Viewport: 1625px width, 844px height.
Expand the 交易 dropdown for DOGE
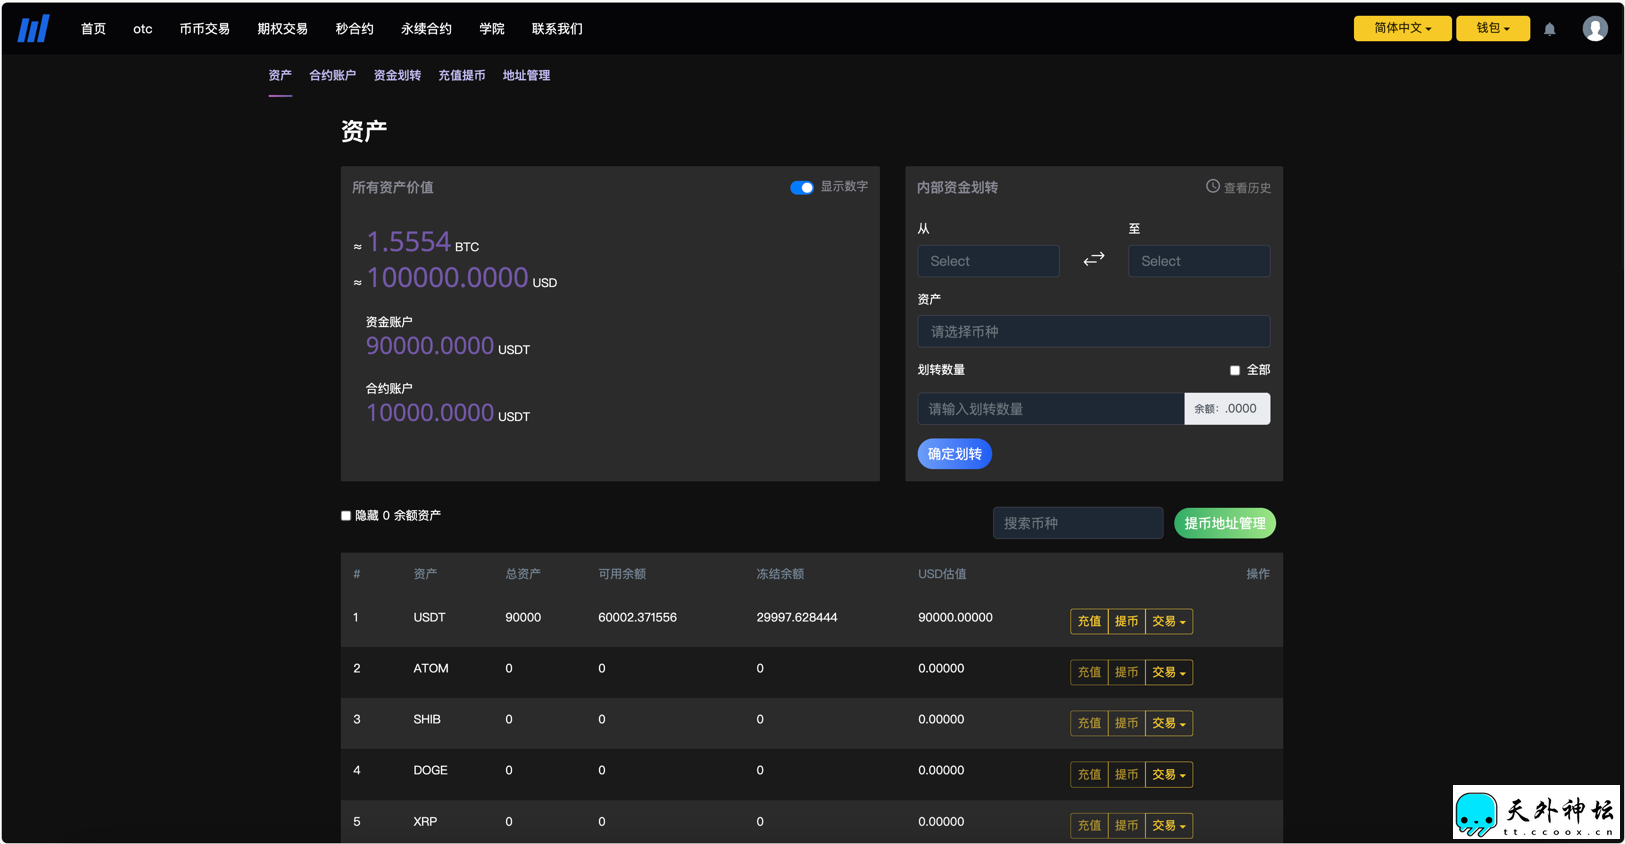(x=1169, y=774)
